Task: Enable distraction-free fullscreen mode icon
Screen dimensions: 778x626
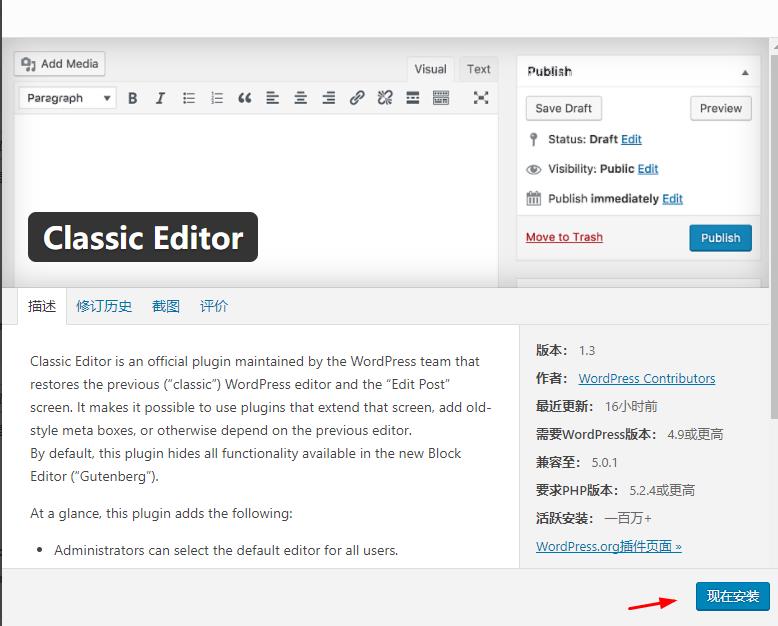Action: (481, 98)
